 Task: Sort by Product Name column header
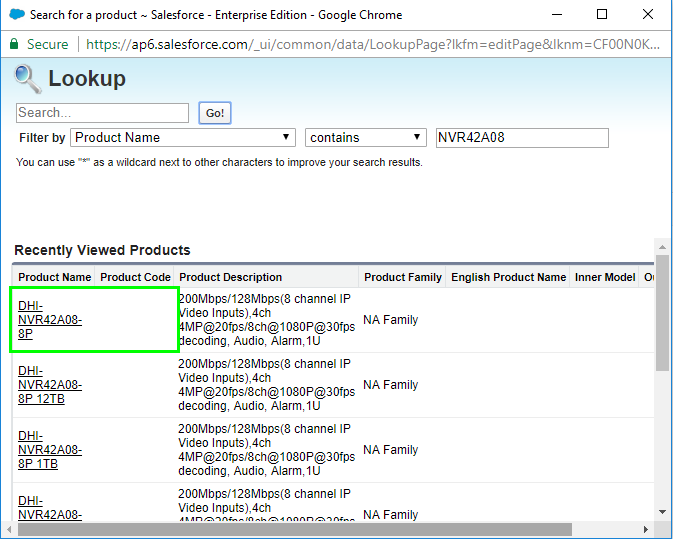(54, 277)
